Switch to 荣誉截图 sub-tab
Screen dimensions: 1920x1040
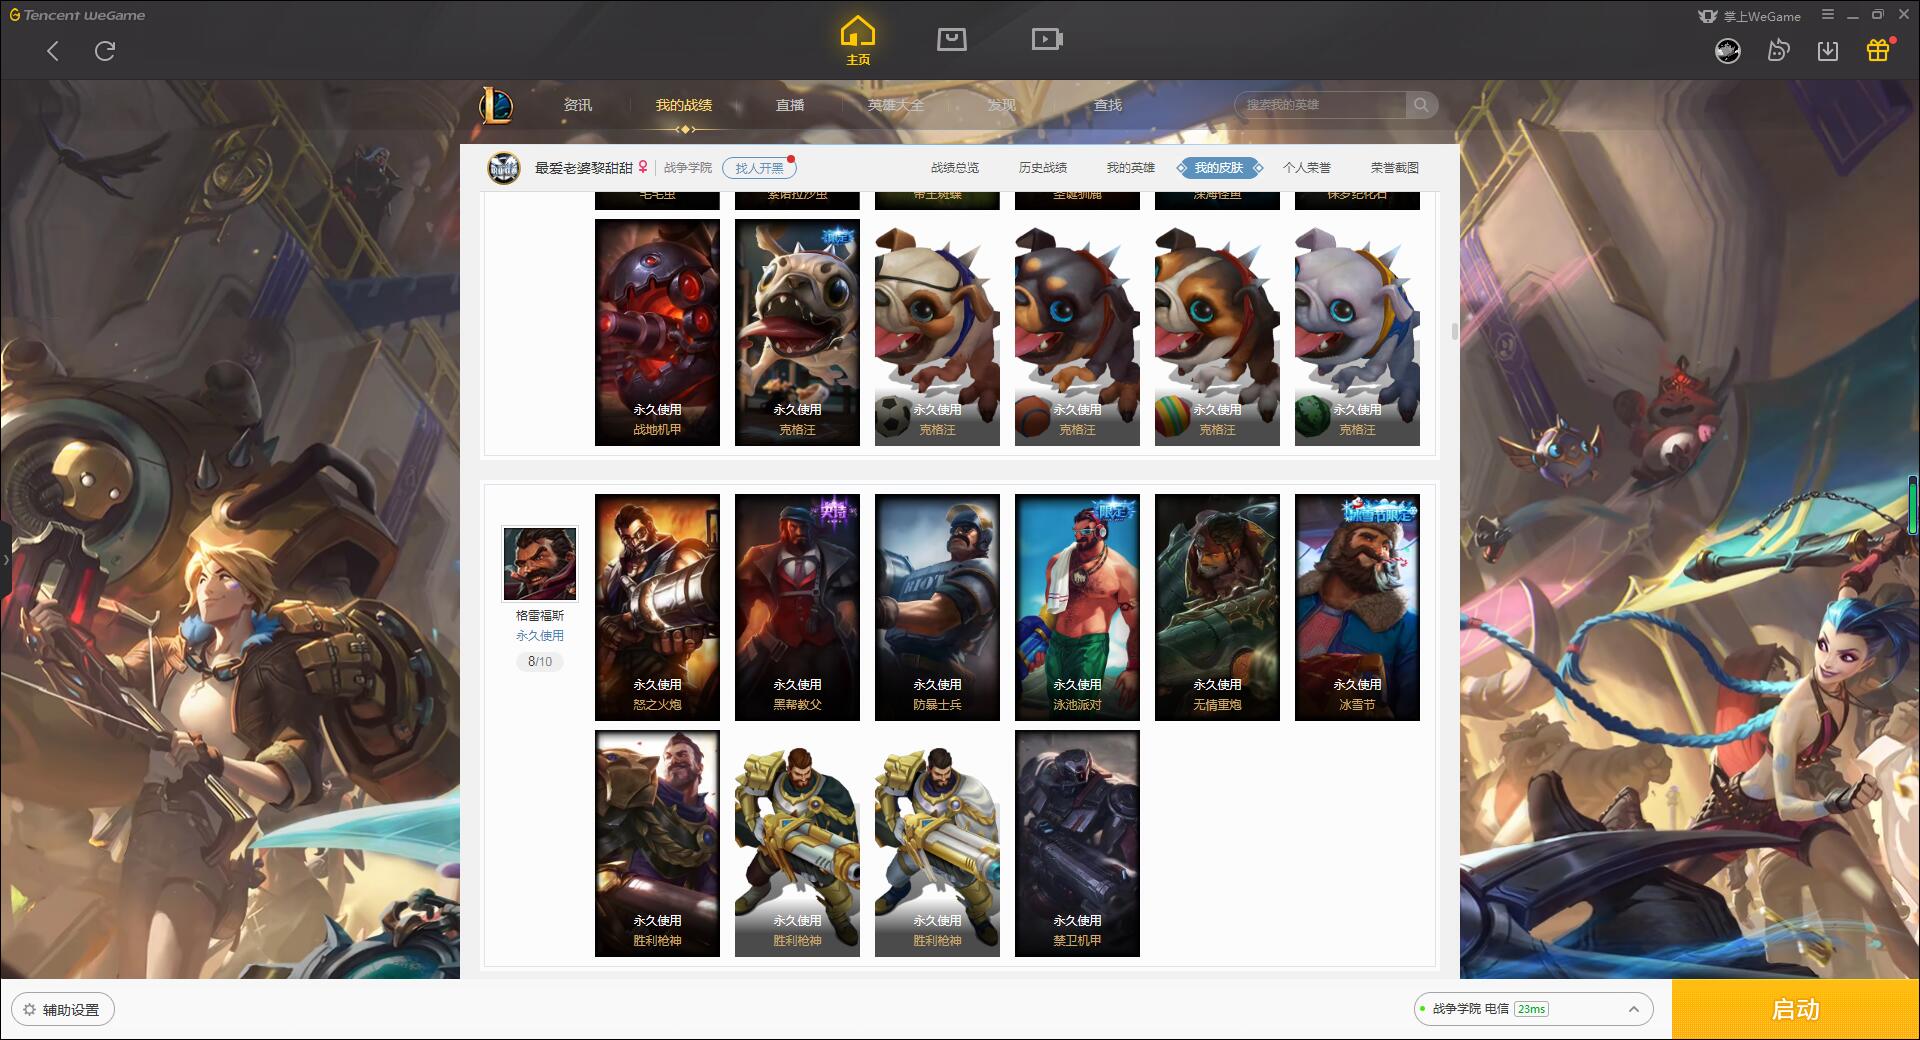coord(1395,168)
